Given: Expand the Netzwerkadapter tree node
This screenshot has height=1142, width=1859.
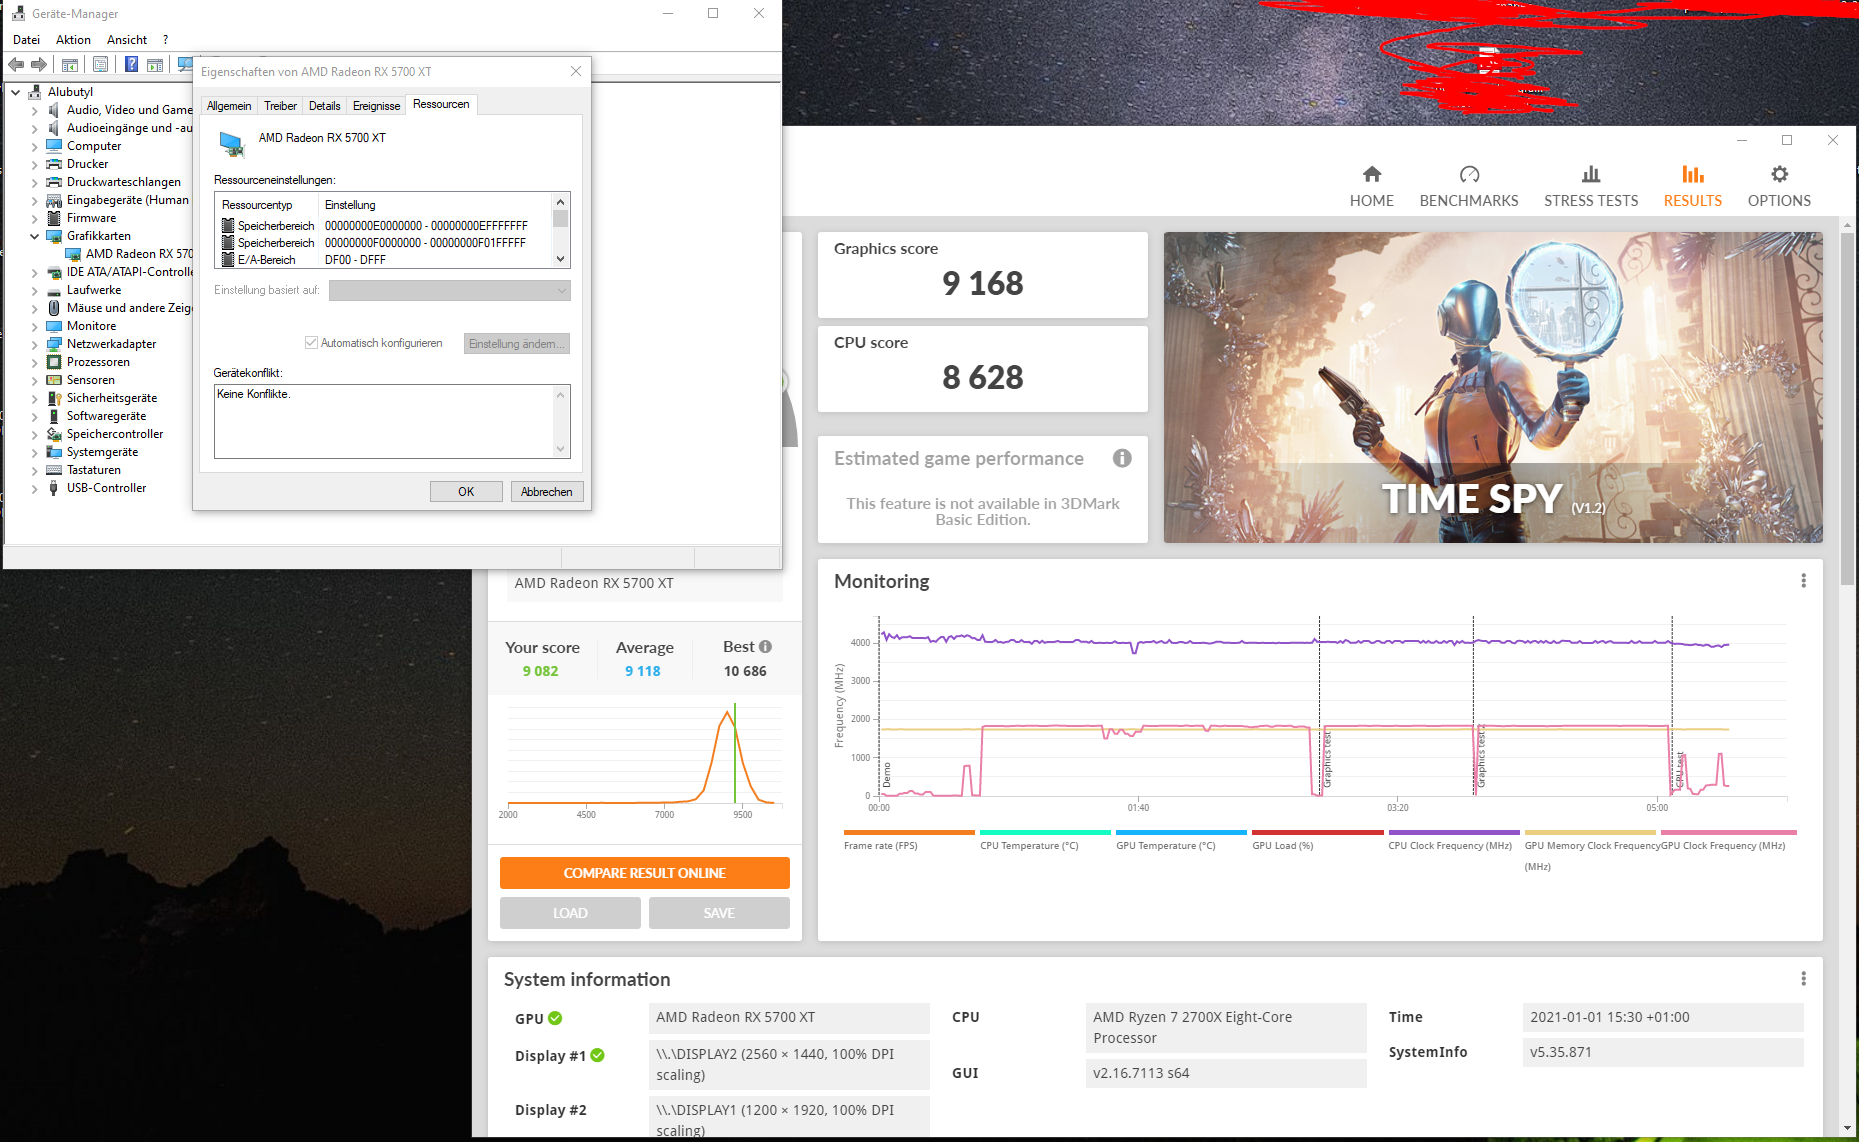Looking at the screenshot, I should [34, 344].
